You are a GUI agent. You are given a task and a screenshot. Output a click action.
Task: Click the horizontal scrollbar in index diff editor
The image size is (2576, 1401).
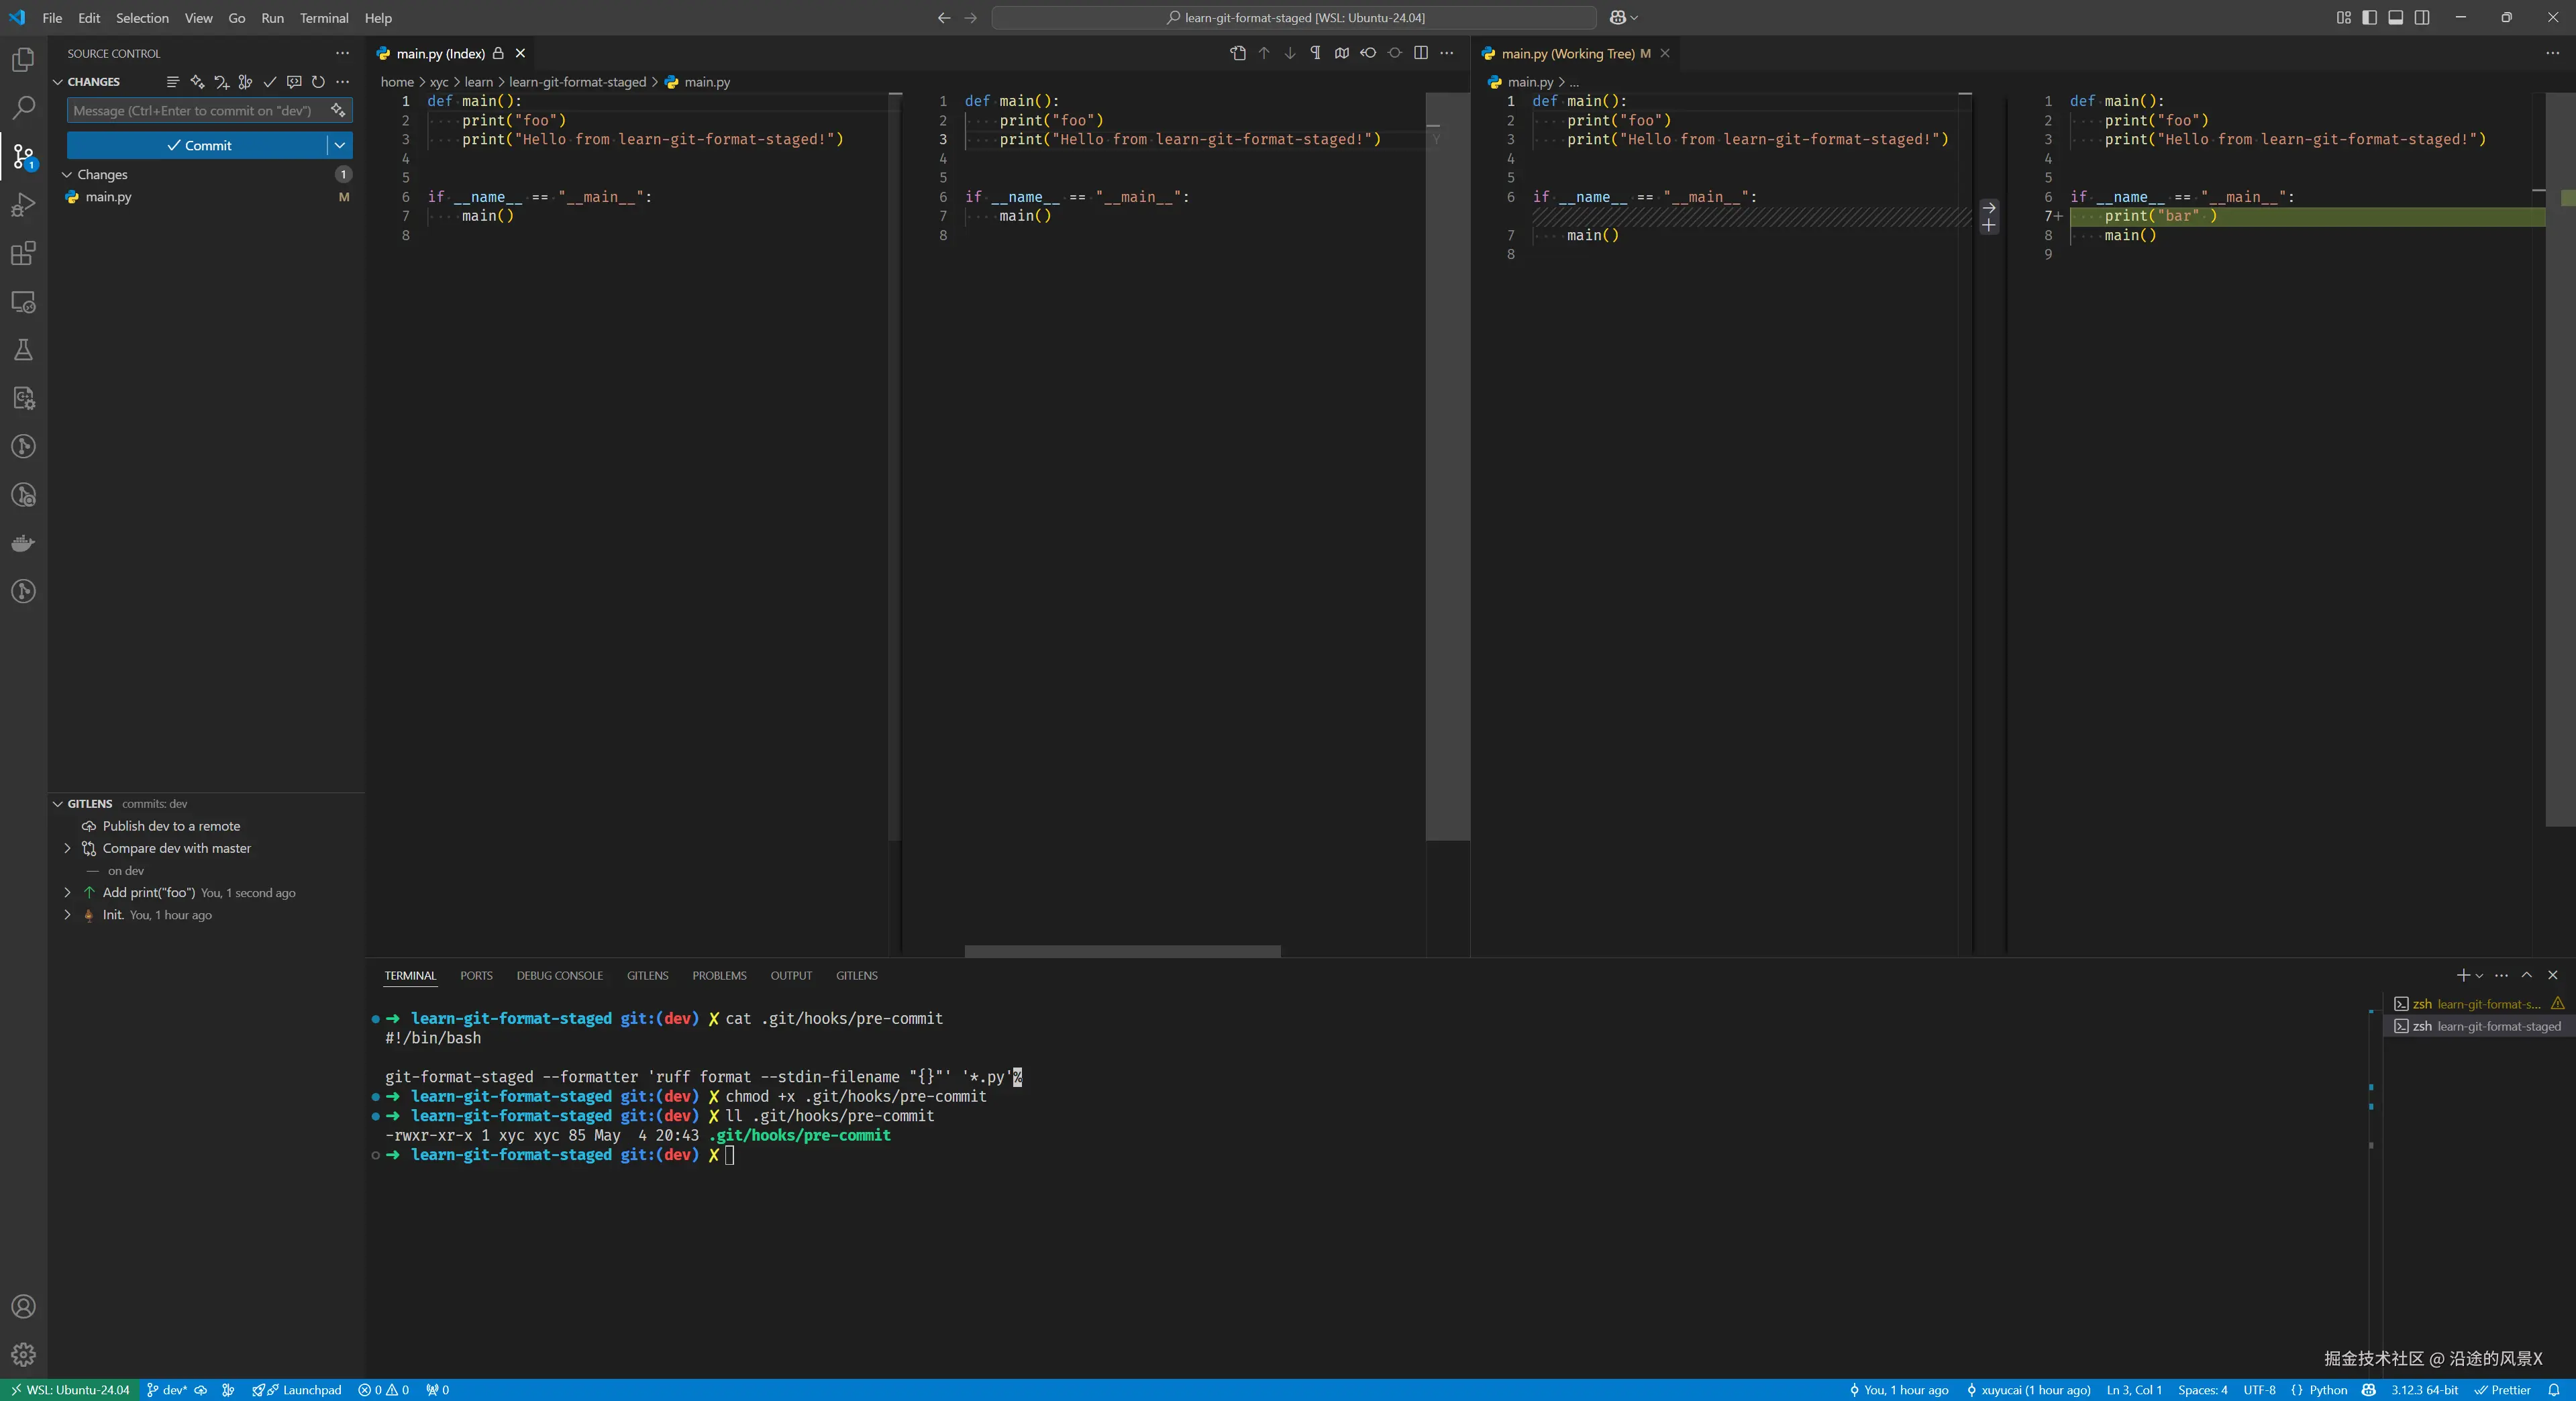coord(1122,951)
